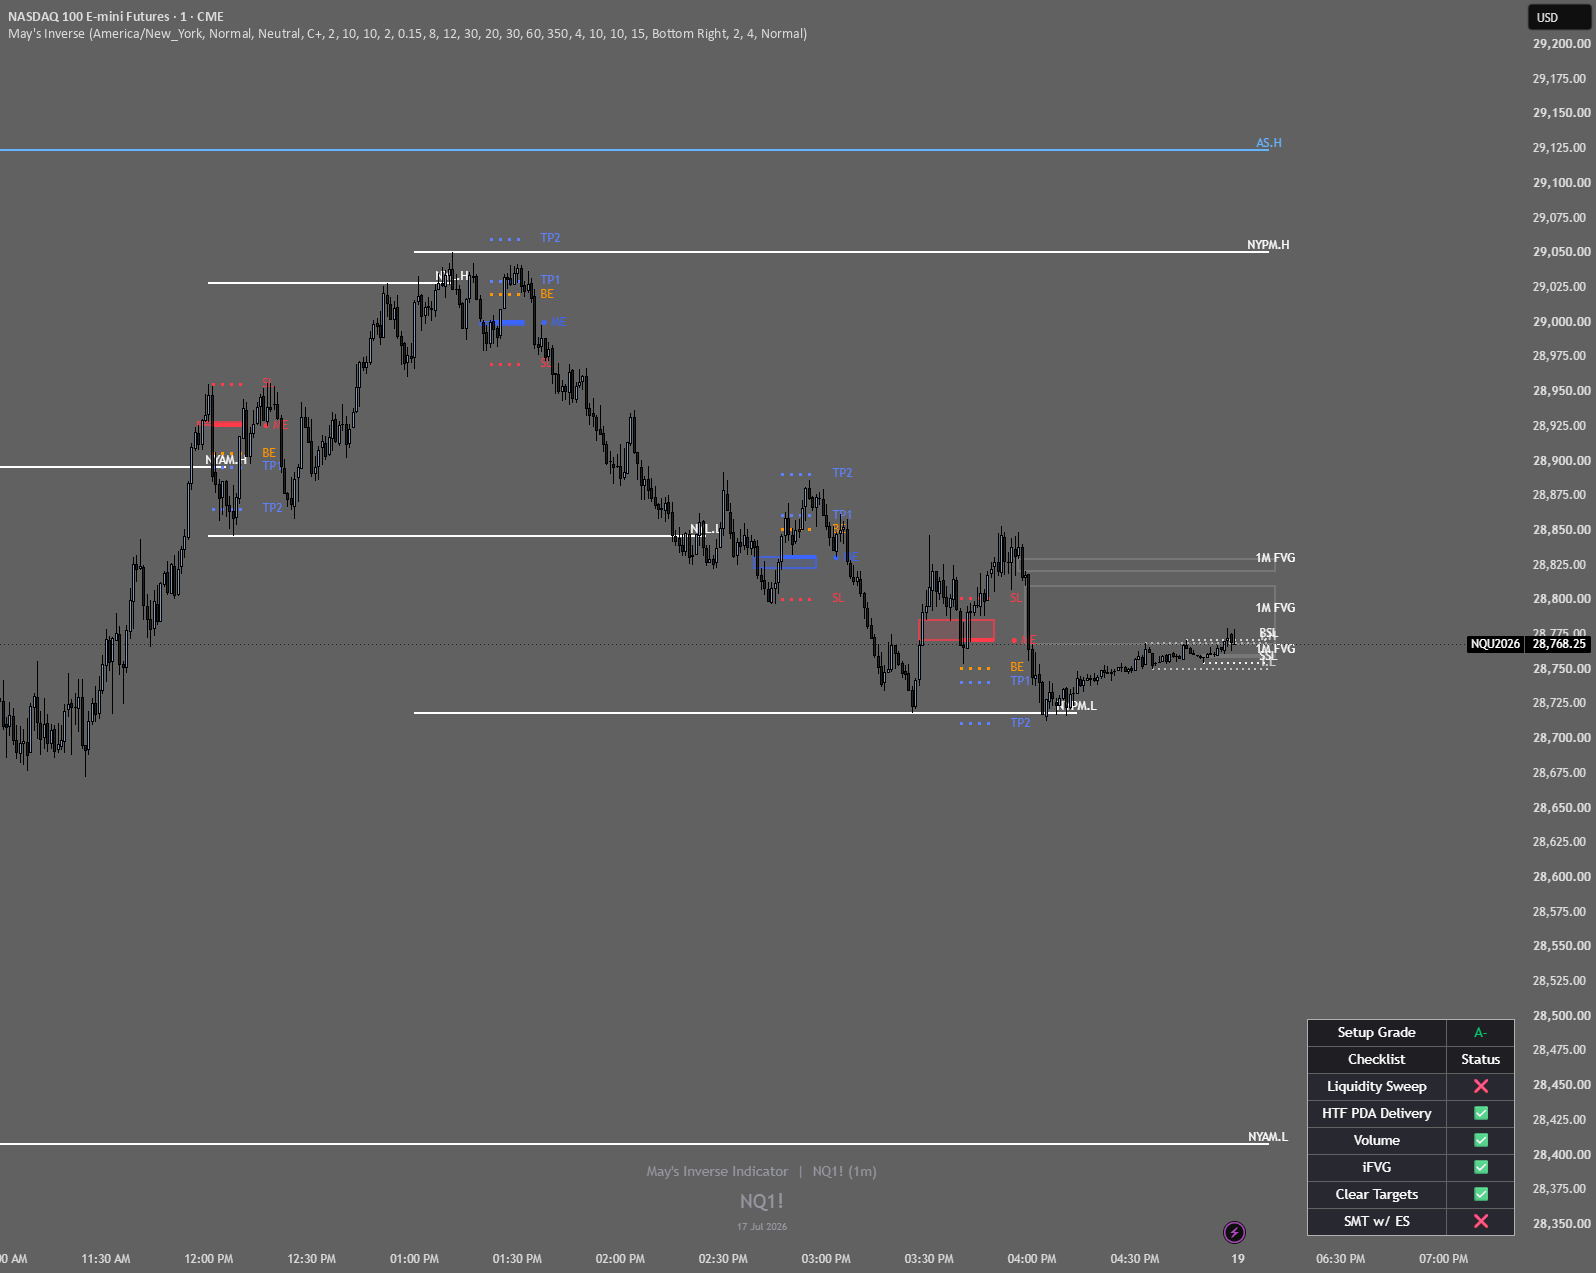Click the 29,200.00 price scale label
This screenshot has height=1273, width=1596.
[1561, 44]
